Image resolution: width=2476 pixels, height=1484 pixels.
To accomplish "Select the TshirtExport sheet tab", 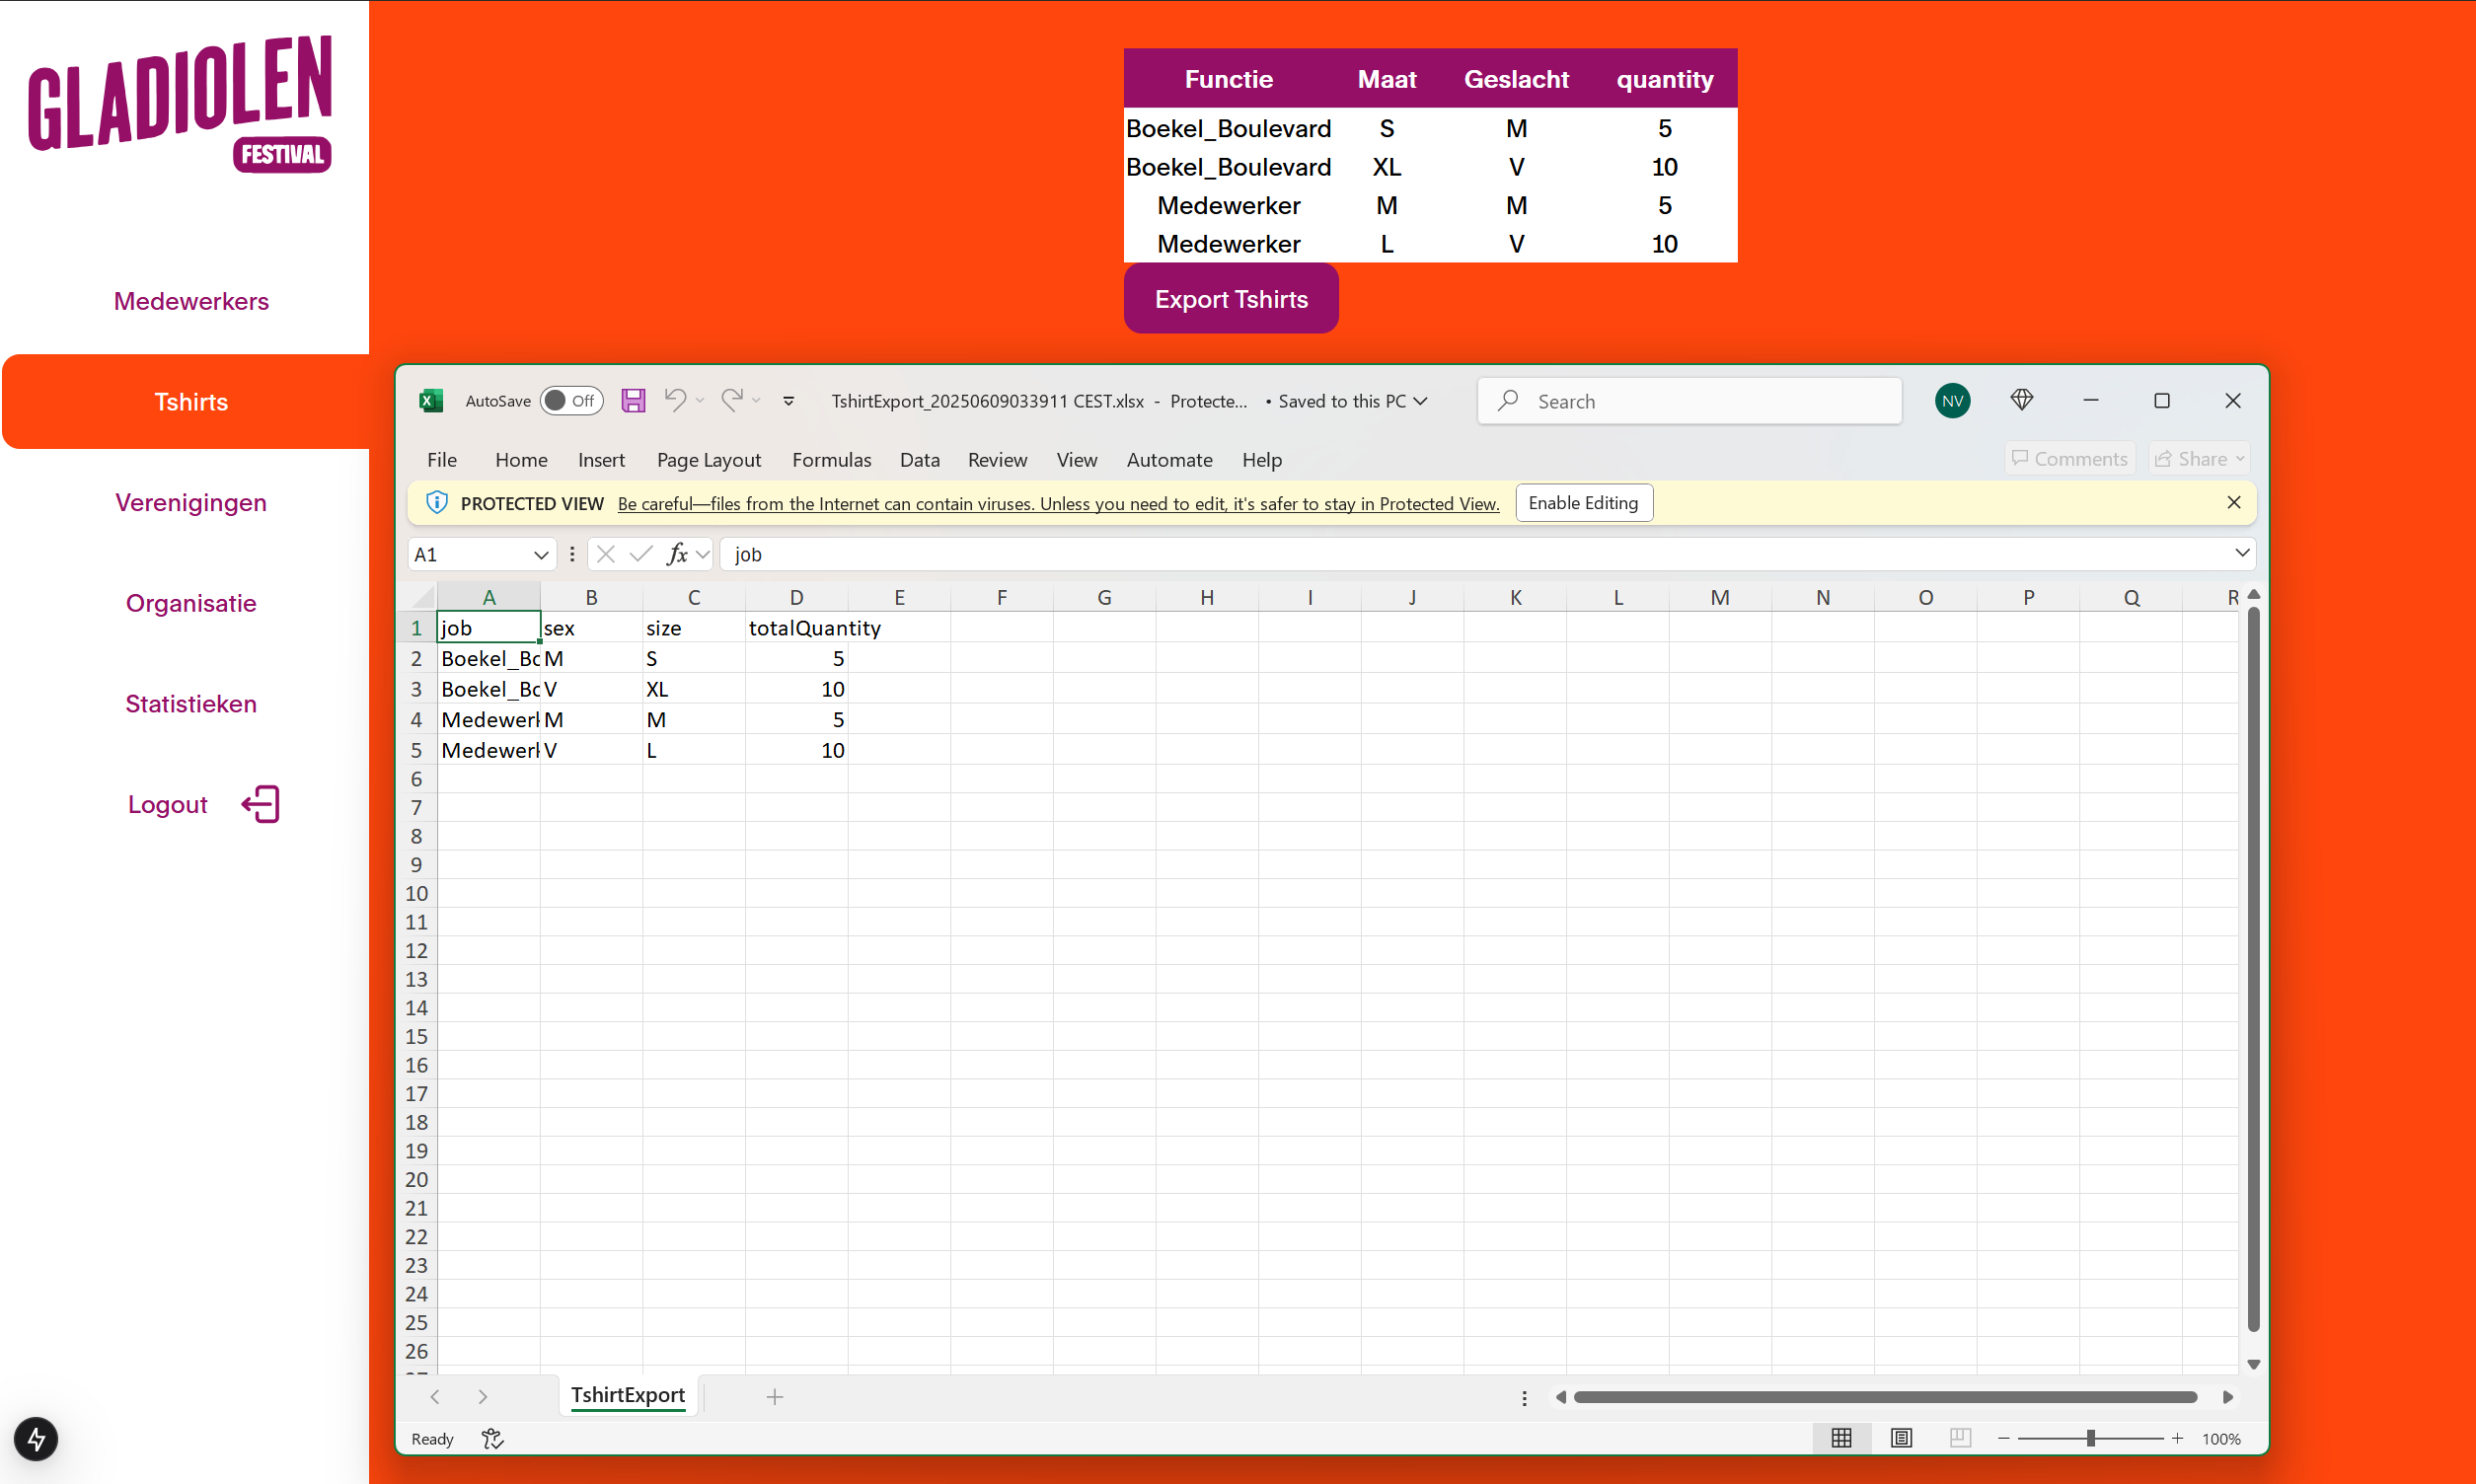I will (x=627, y=1395).
